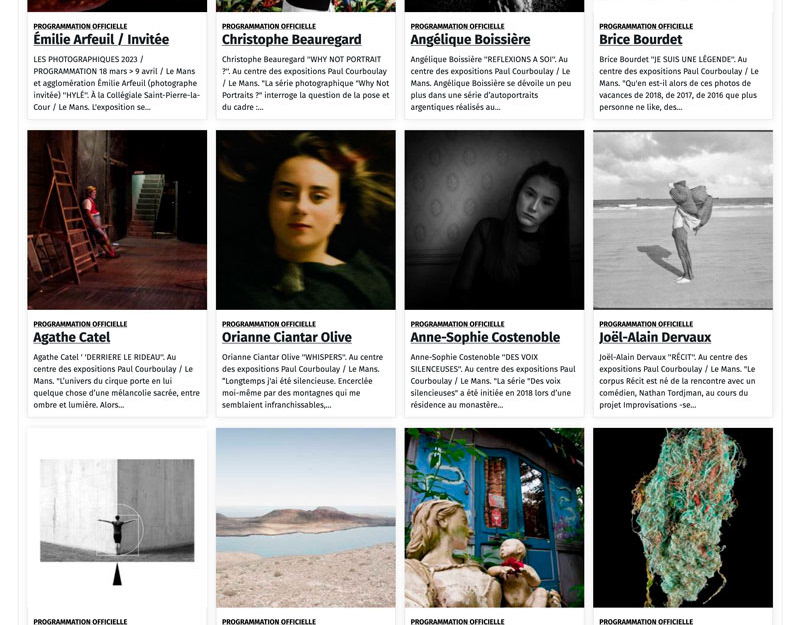Open Joël-Alain Dervaux title link
This screenshot has height=625, width=800.
(655, 337)
